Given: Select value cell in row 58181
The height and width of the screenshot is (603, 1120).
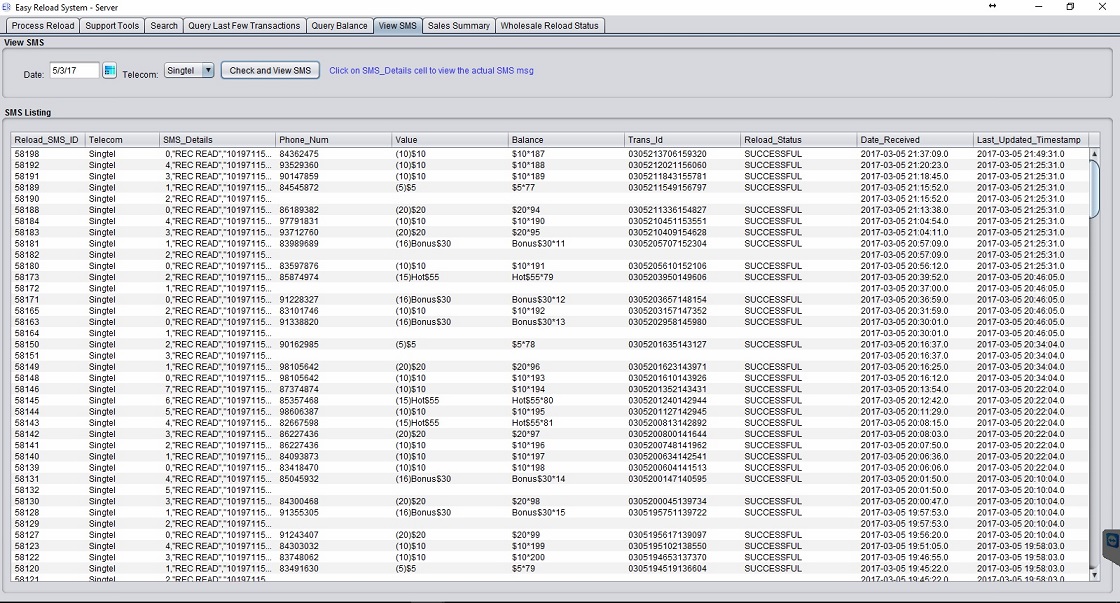Looking at the screenshot, I should tap(451, 244).
